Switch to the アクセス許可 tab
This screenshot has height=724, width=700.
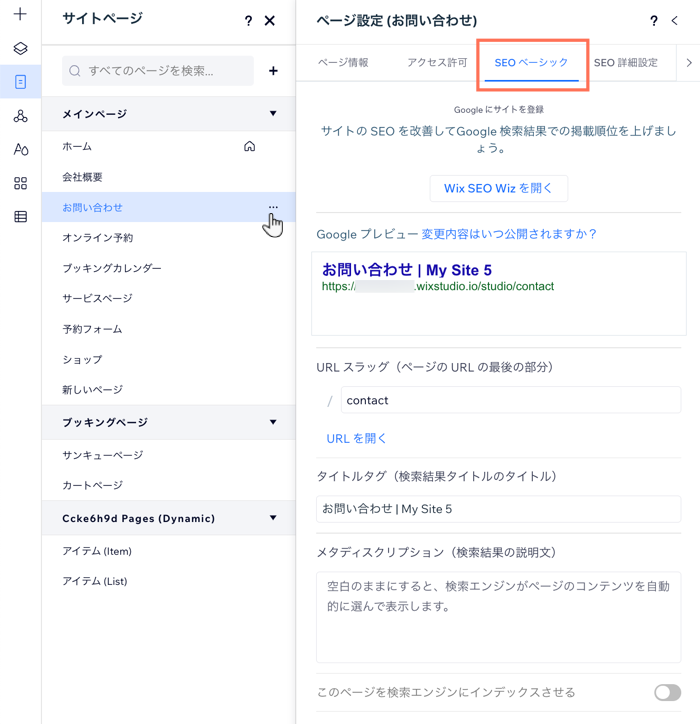437,62
